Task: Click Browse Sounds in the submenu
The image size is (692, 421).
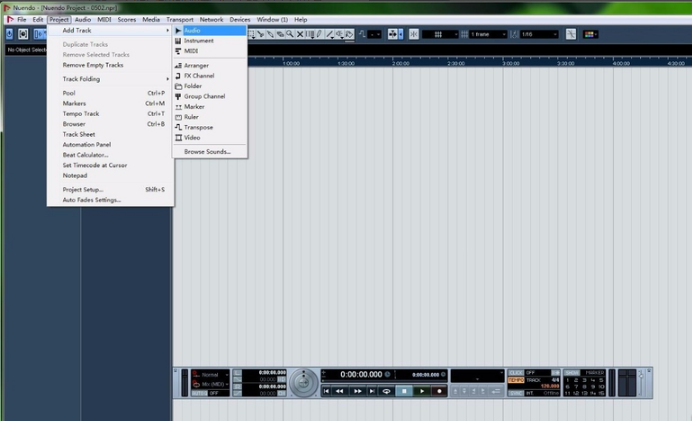Action: (x=207, y=151)
